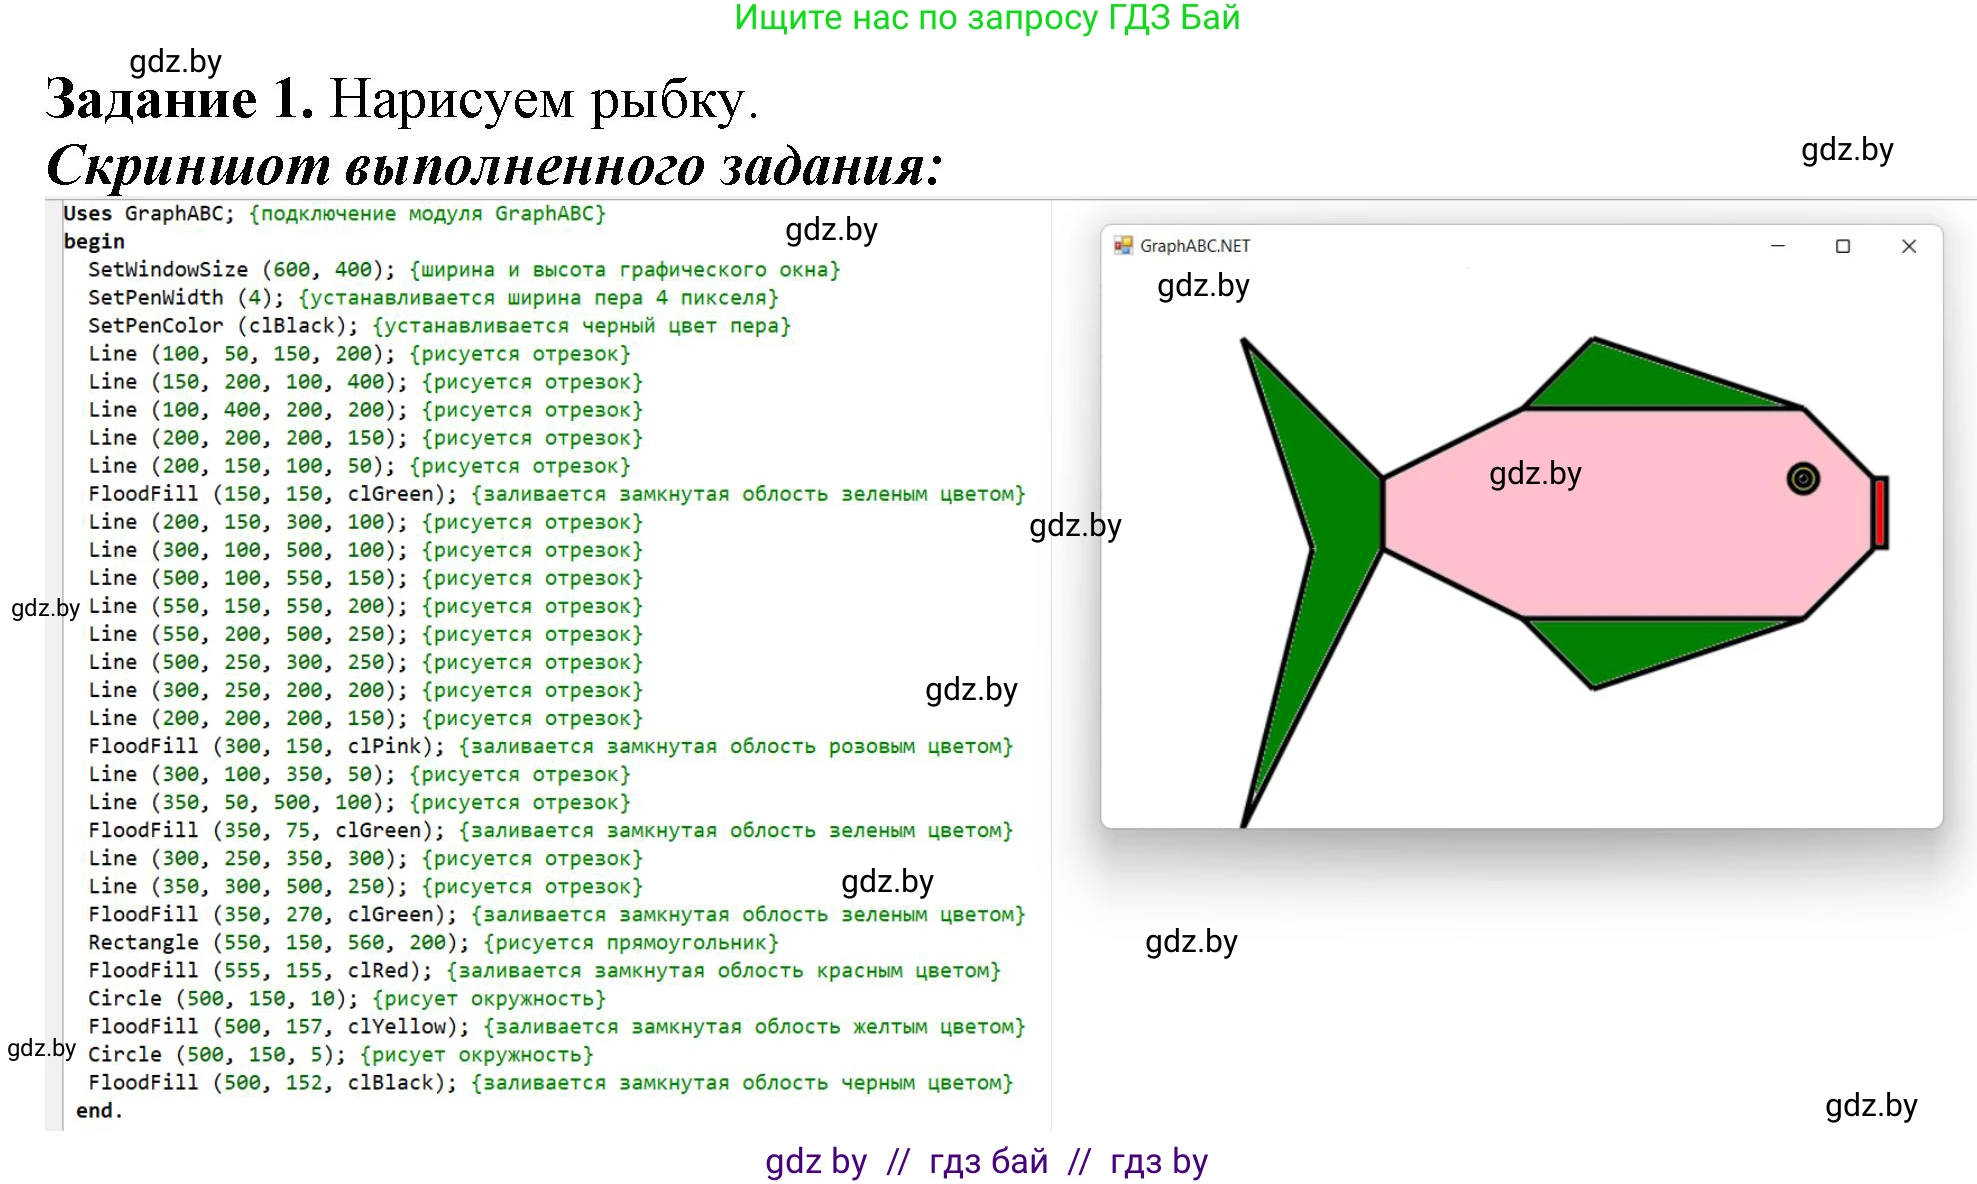Click the GraphABC.NET title bar text
The height and width of the screenshot is (1184, 1977).
(x=1194, y=246)
